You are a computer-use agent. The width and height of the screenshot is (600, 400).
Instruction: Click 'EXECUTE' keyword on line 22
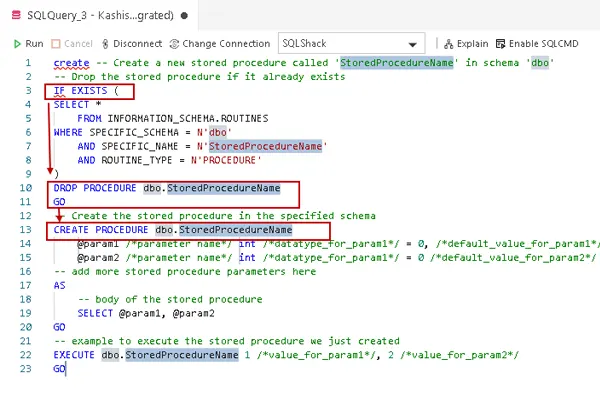(74, 355)
